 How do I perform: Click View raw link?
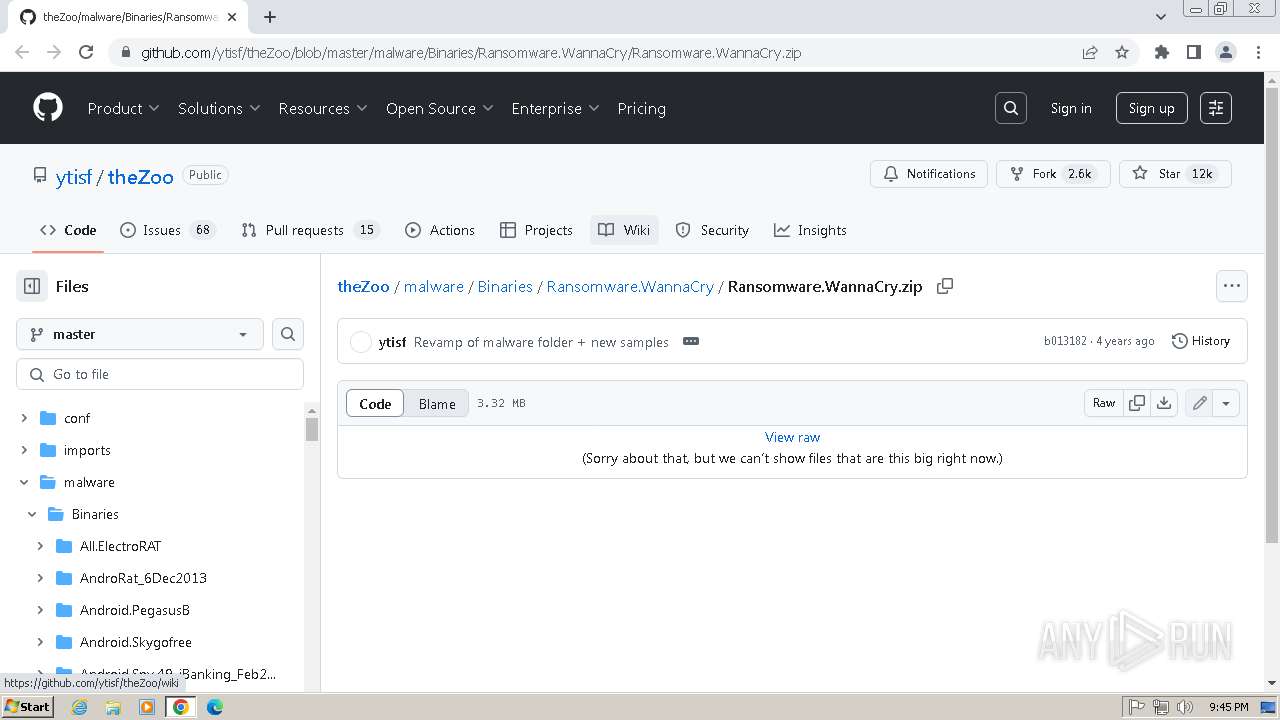pyautogui.click(x=792, y=437)
